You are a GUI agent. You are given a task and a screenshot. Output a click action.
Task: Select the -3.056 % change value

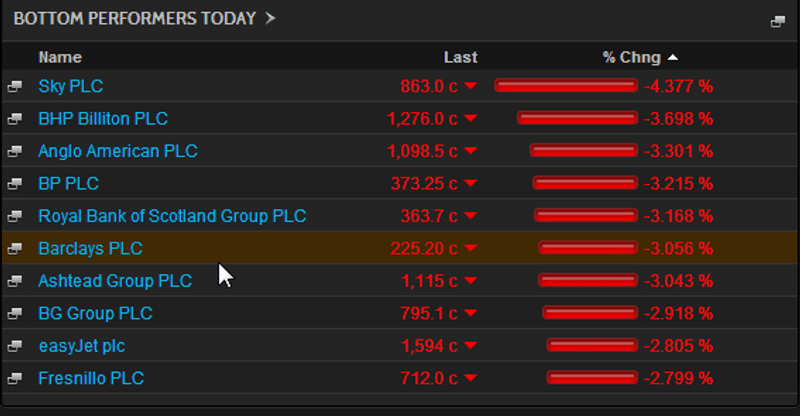pyautogui.click(x=679, y=249)
